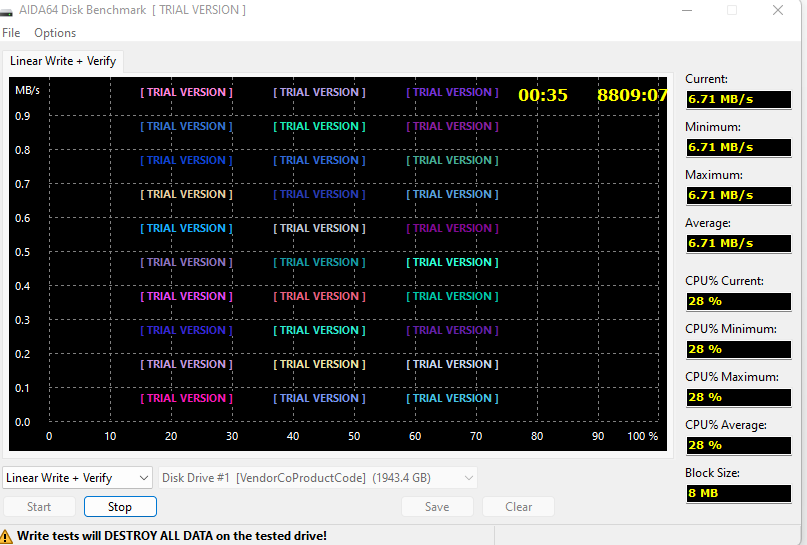Click the Clear button
Screen dimensions: 807x545
(518, 507)
